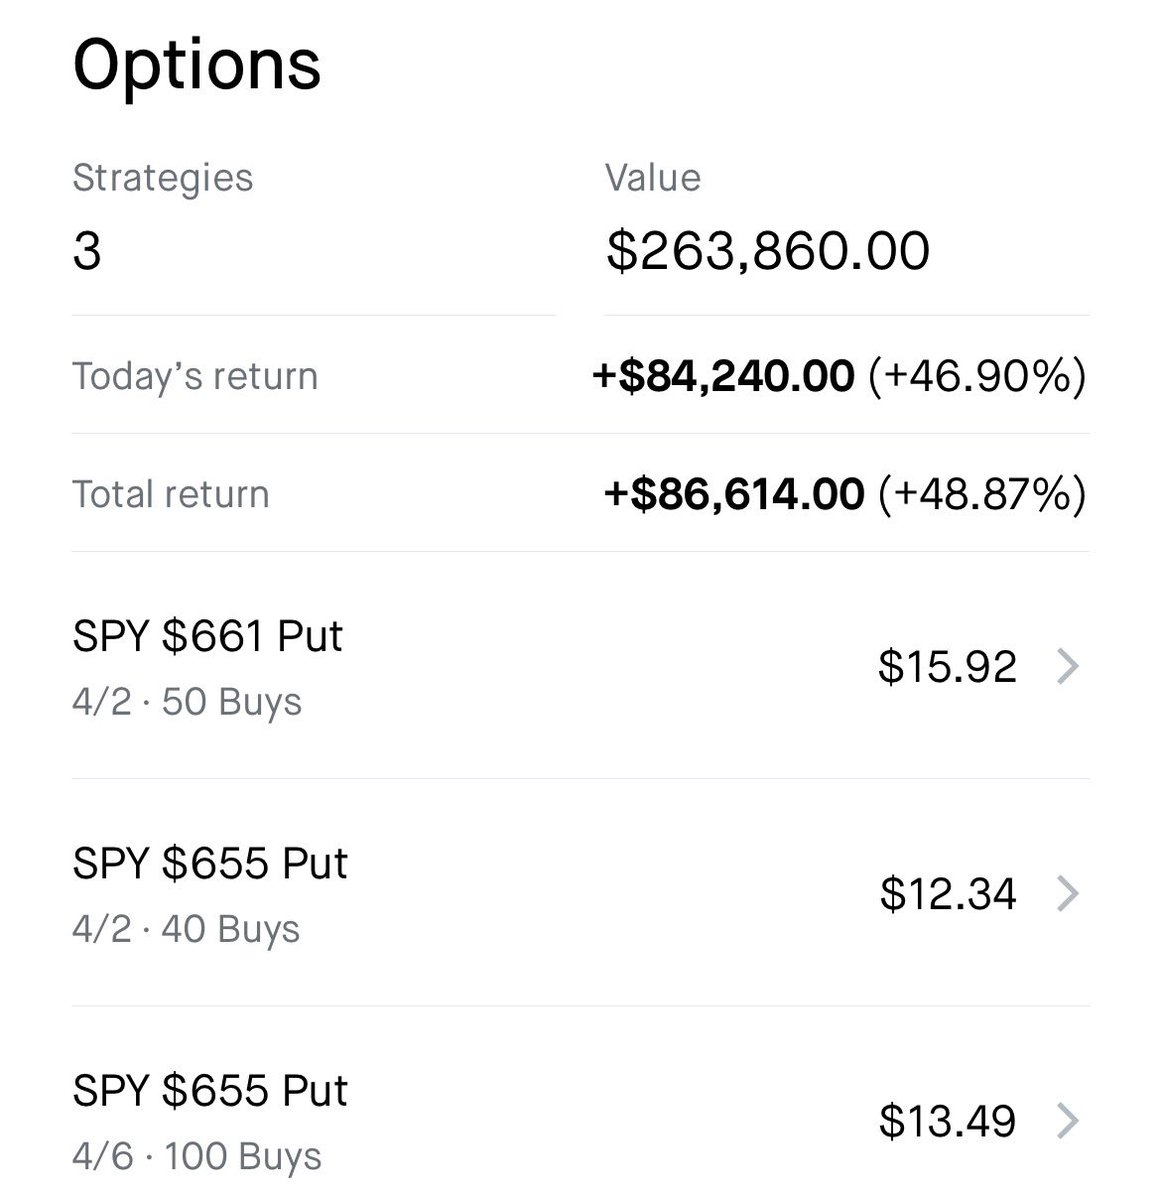Screen dimensions: 1161x1200
Task: Tap the +$86,614.00 total return figure
Action: point(734,494)
